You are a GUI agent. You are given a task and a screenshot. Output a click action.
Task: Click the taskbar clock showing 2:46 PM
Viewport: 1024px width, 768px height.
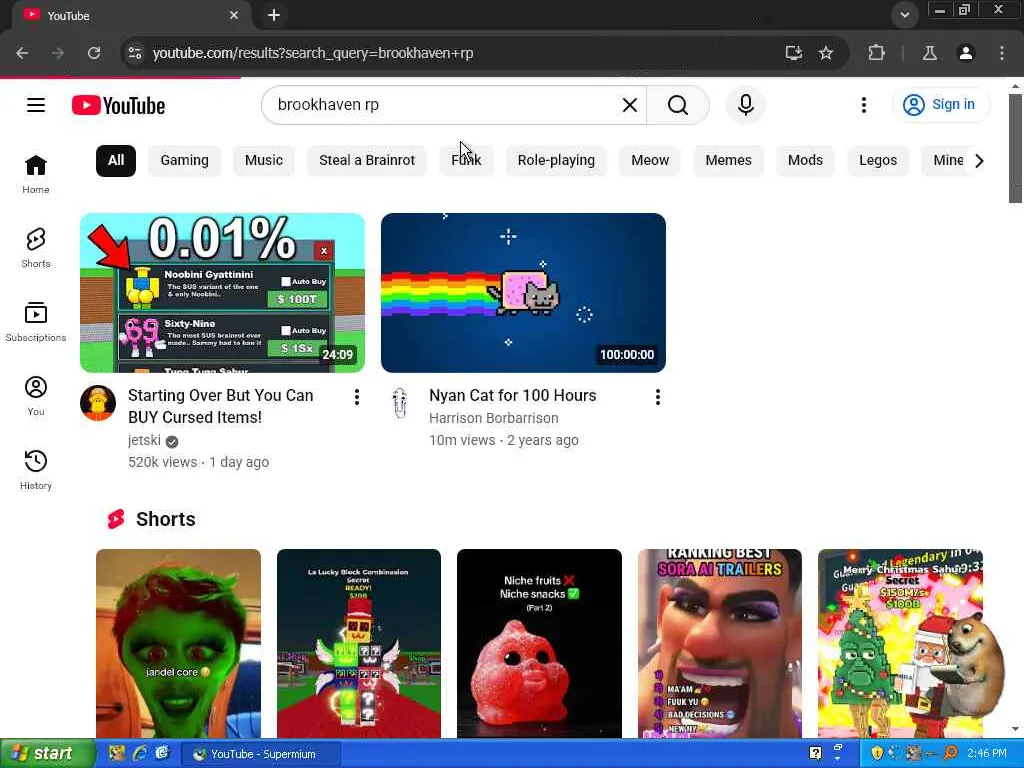[987, 753]
